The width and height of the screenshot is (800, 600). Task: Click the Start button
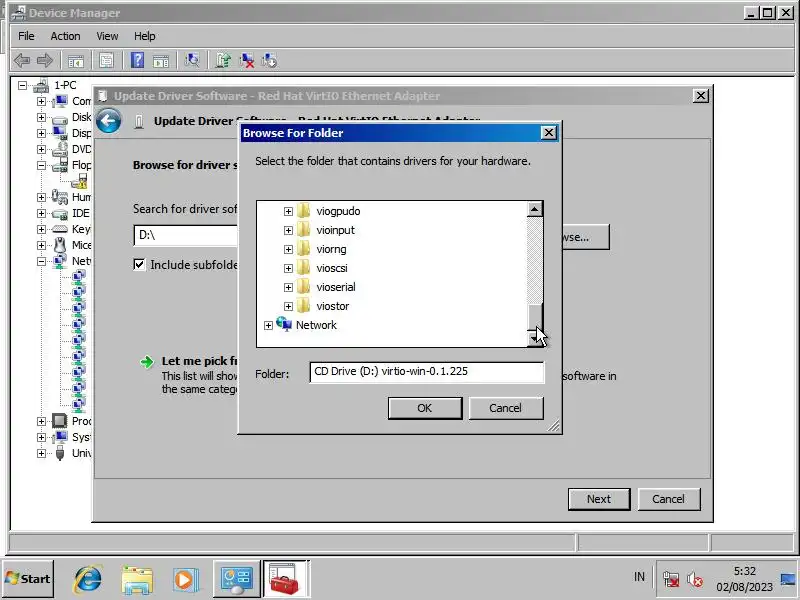(x=28, y=579)
